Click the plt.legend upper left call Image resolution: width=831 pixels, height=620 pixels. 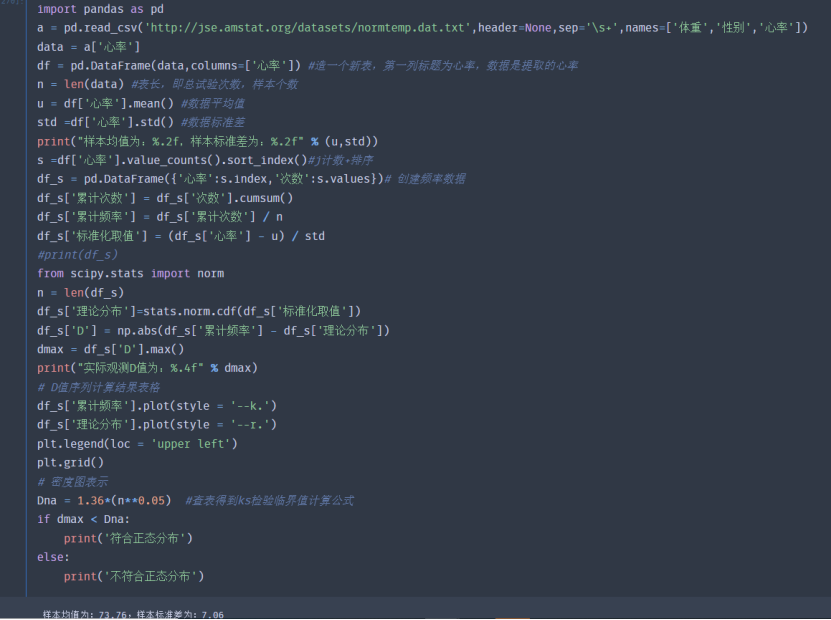(x=130, y=443)
